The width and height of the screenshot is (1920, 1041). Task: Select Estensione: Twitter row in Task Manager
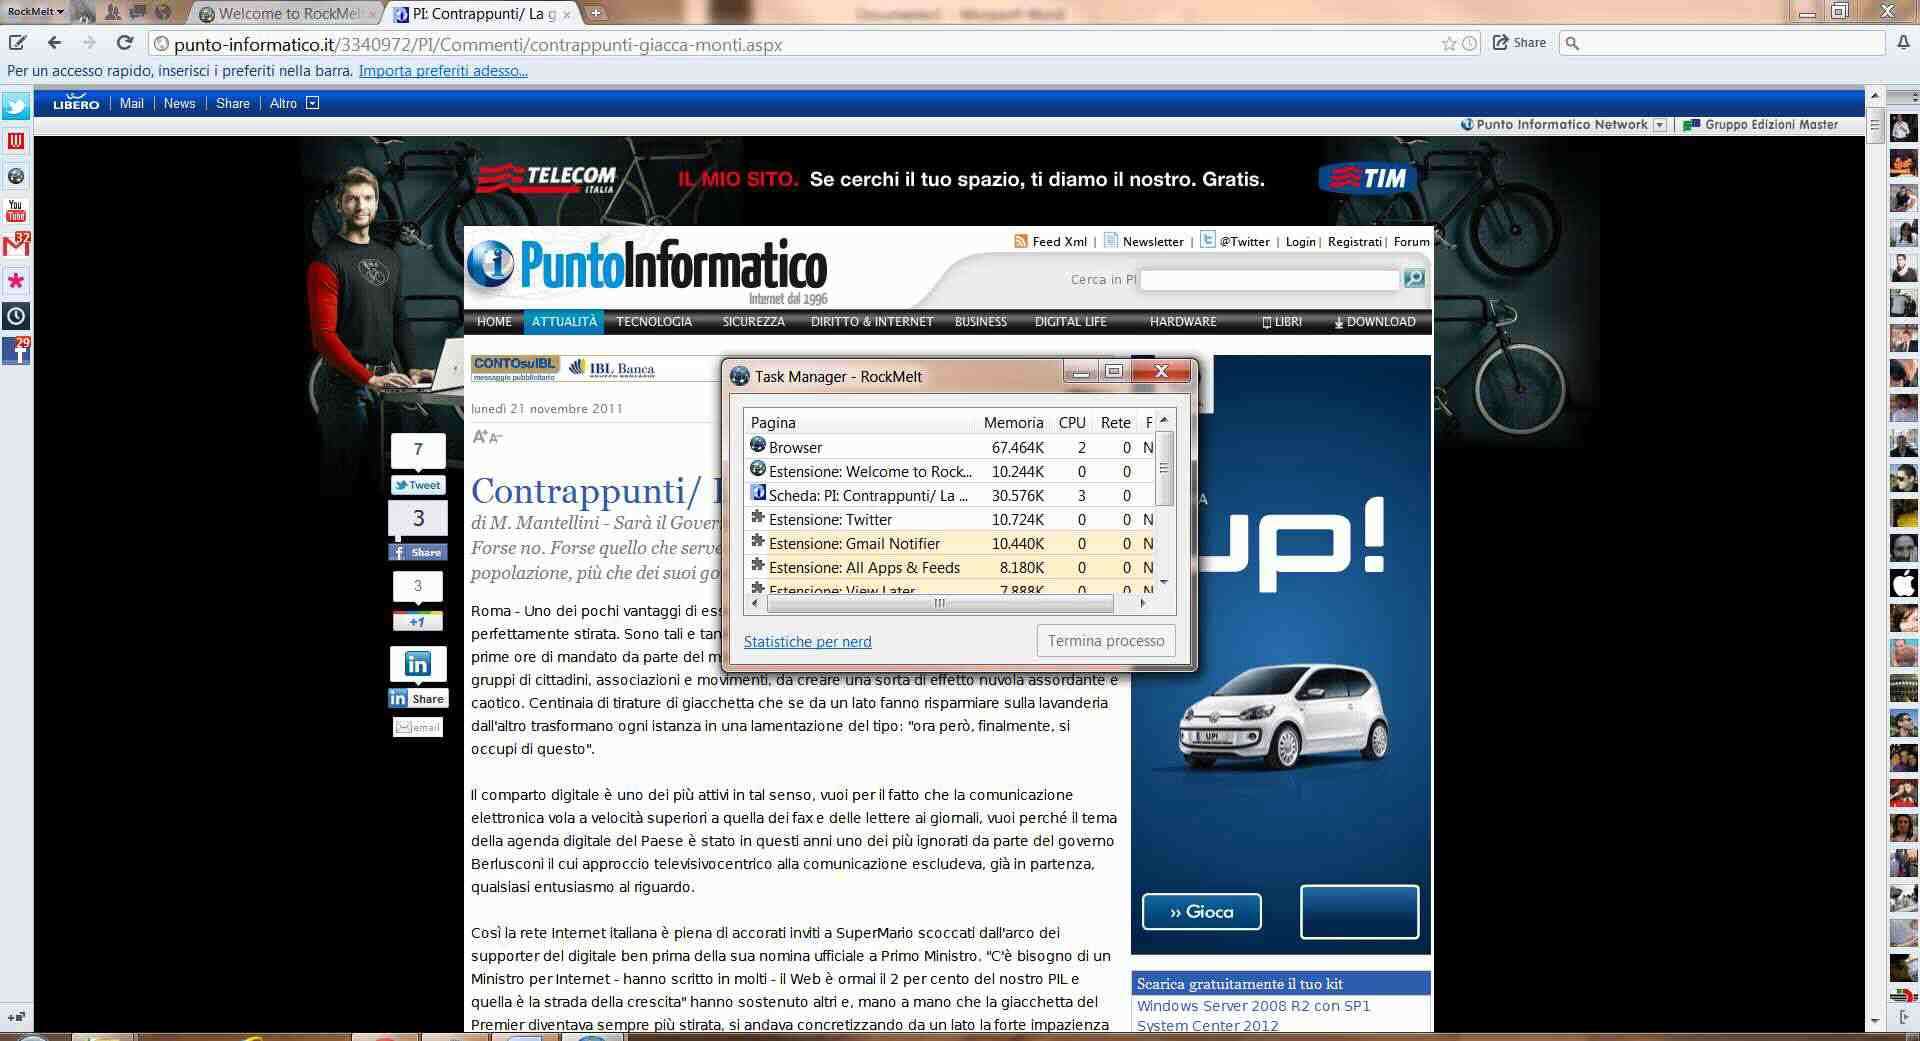pyautogui.click(x=951, y=519)
